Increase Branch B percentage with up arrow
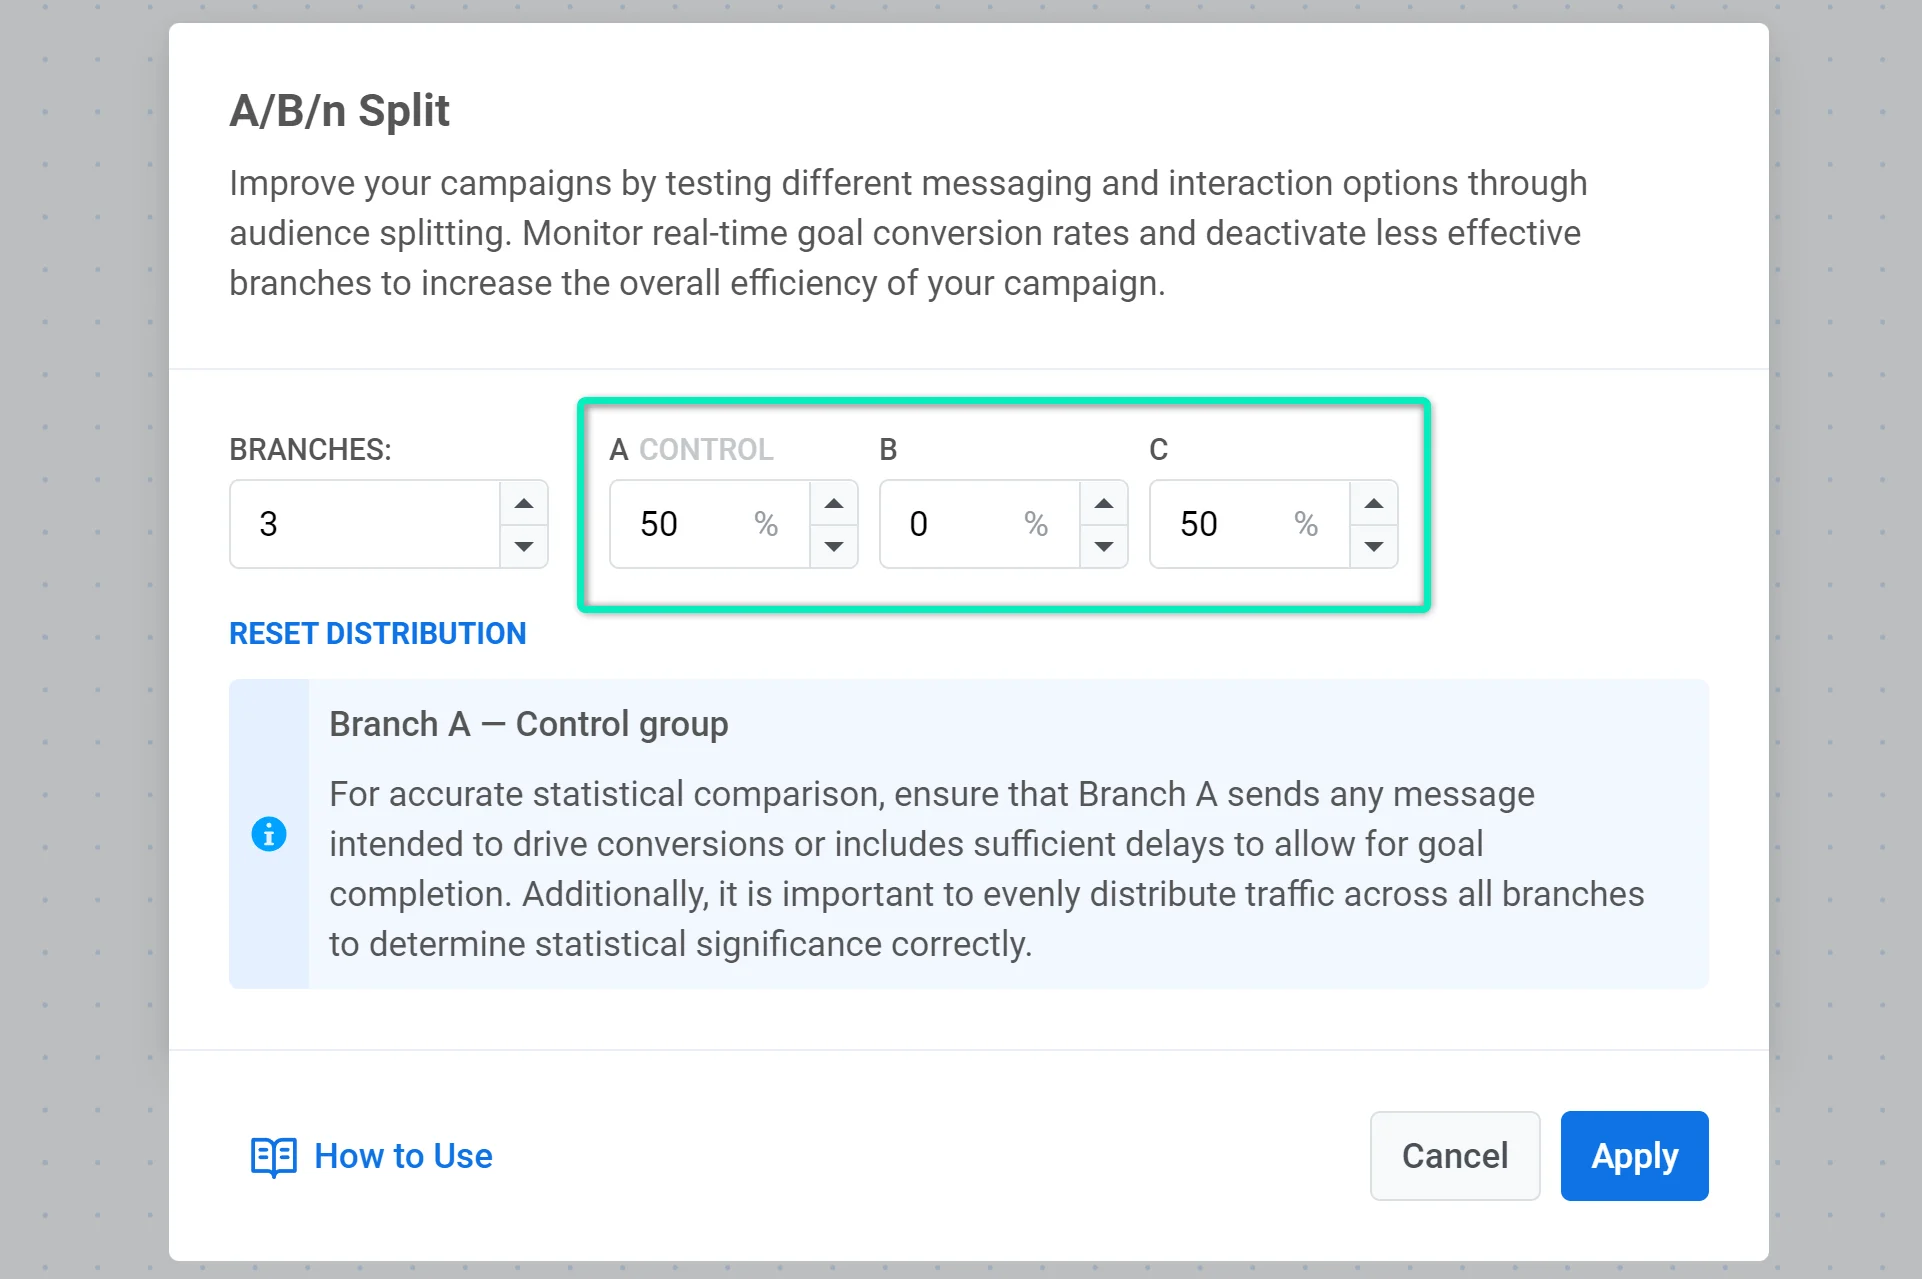1922x1279 pixels. pyautogui.click(x=1104, y=503)
